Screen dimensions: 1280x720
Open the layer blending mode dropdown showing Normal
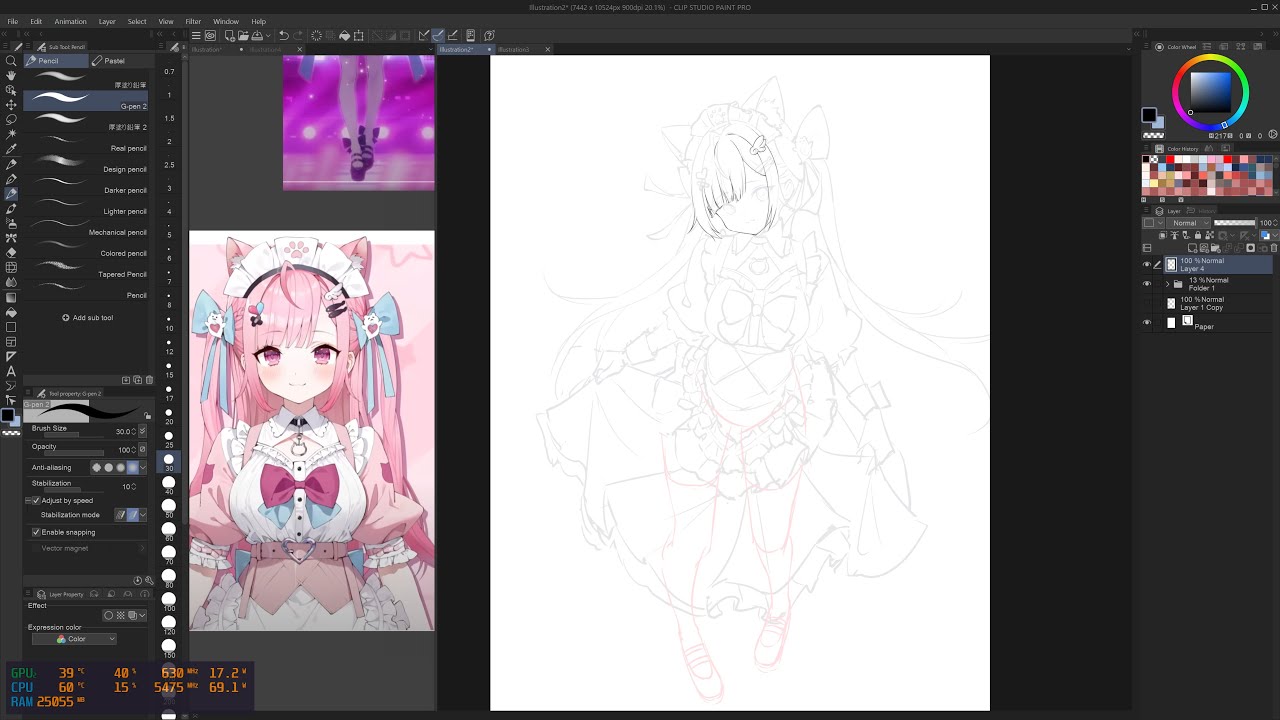pos(1189,223)
